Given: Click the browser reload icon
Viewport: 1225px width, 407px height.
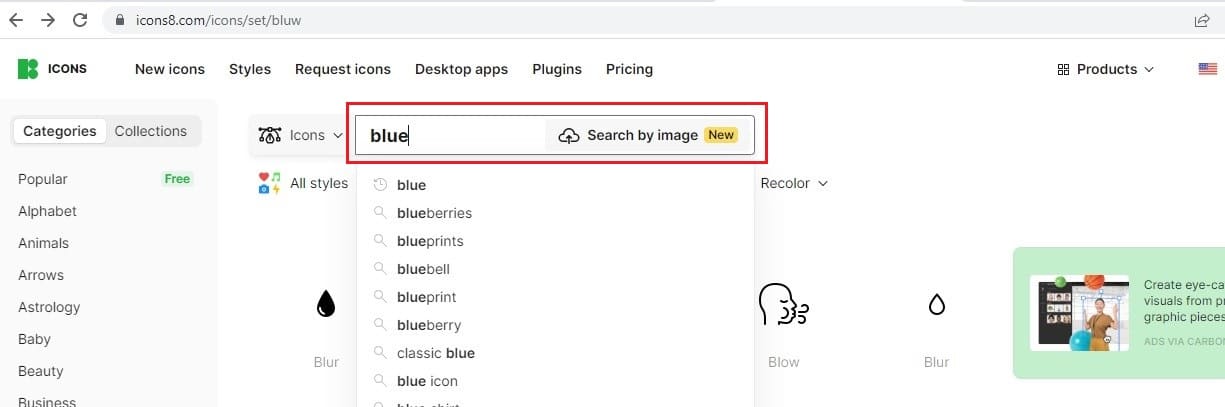Looking at the screenshot, I should point(80,20).
